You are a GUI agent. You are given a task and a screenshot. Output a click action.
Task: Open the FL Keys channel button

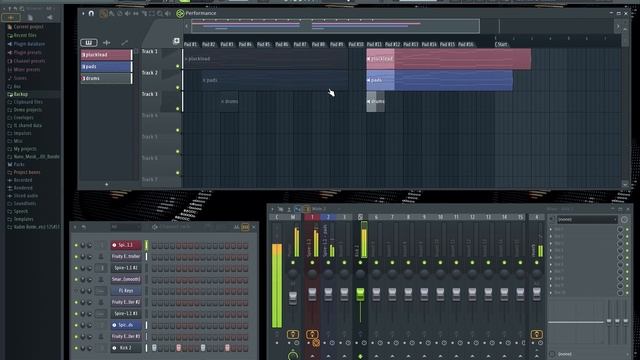click(126, 291)
